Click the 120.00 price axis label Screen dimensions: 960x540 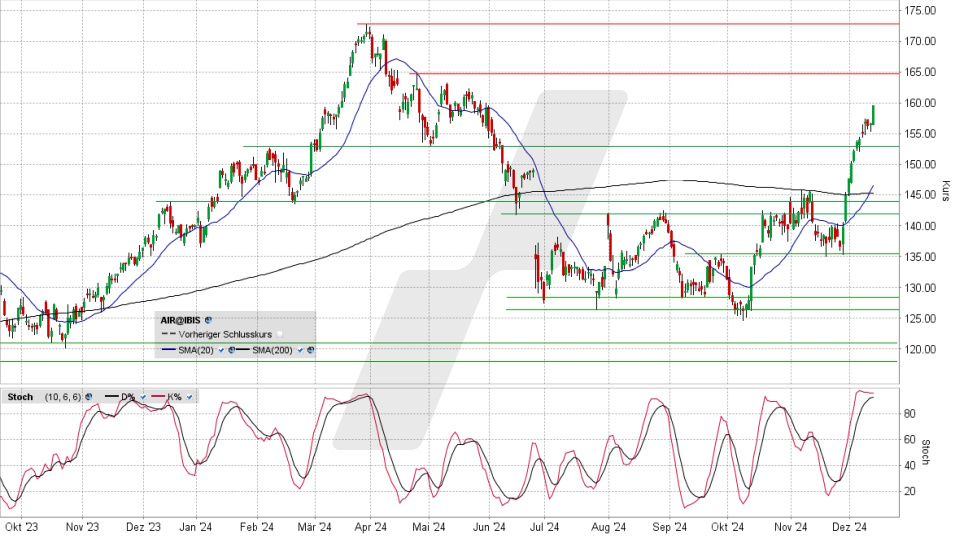pos(921,349)
